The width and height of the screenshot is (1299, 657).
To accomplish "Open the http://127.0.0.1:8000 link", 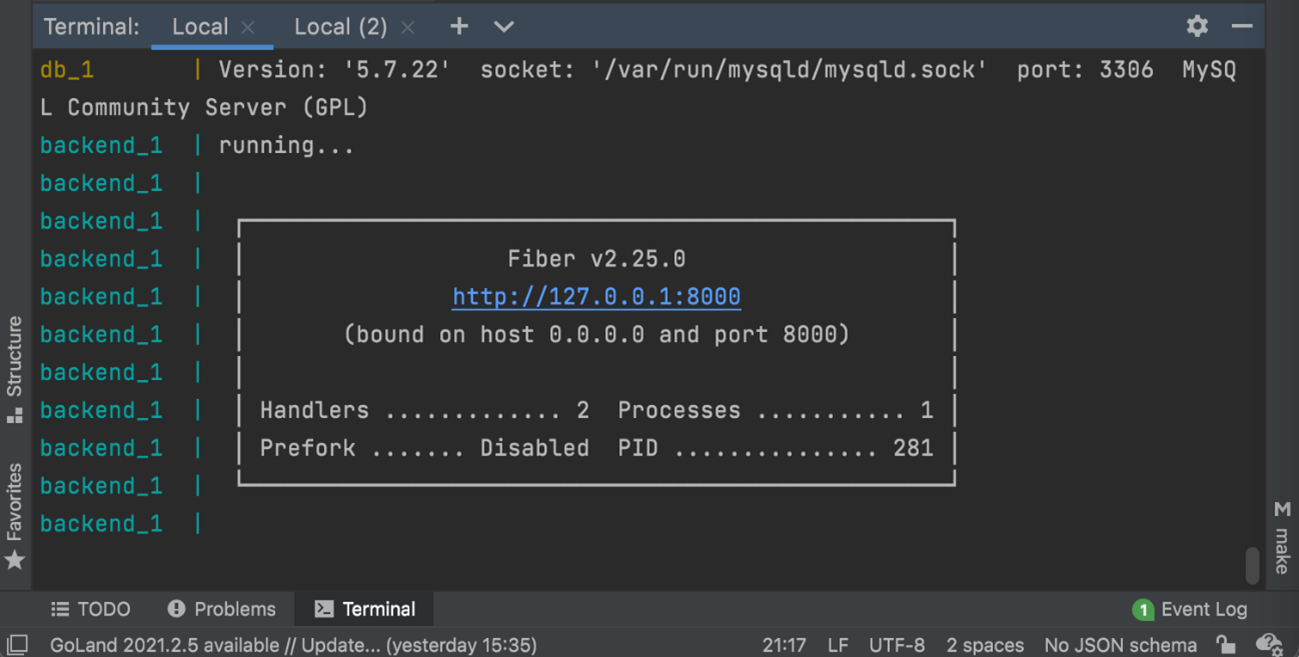I will point(596,297).
